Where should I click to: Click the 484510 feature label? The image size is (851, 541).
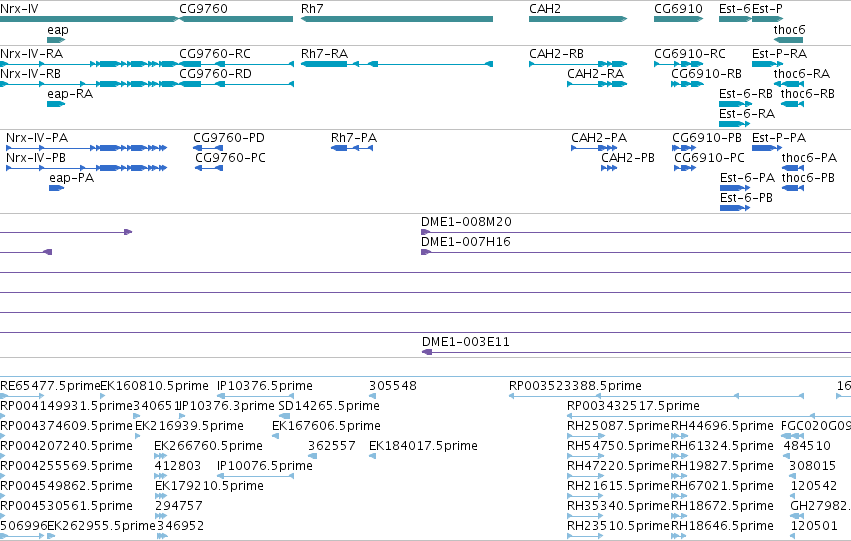[x=807, y=446]
